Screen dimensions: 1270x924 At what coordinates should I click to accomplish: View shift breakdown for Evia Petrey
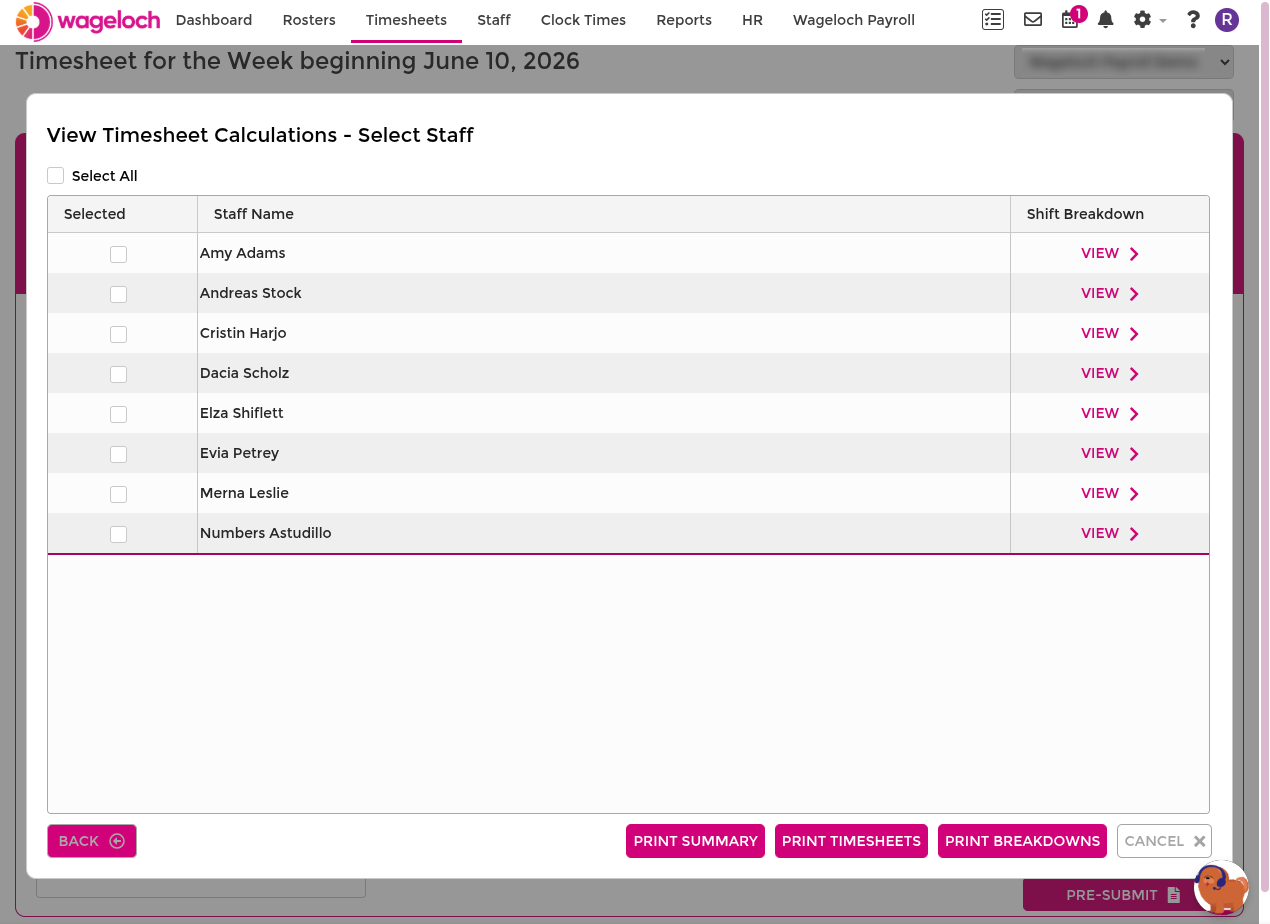tap(1110, 453)
